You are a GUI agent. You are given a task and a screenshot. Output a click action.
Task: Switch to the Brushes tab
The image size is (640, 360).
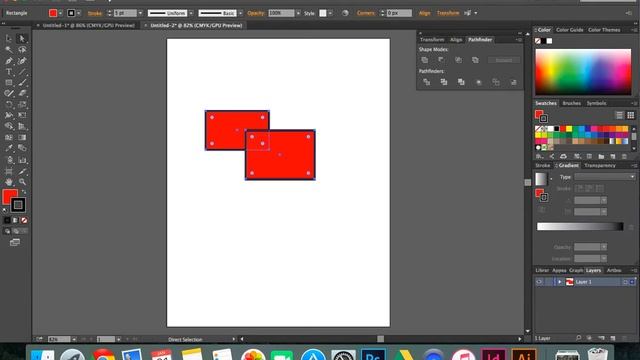tap(571, 103)
